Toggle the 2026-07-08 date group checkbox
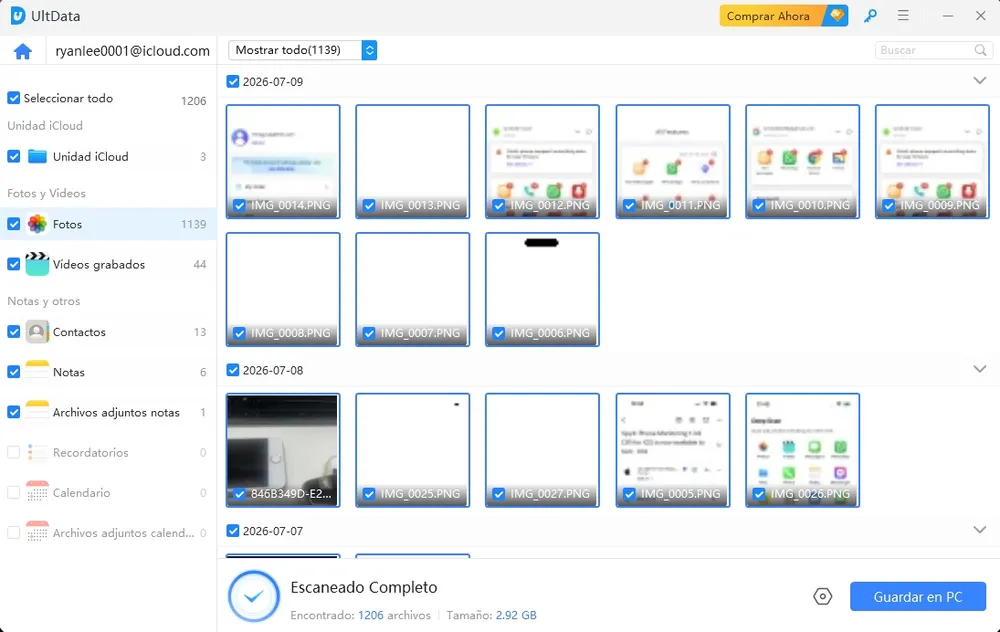1000x632 pixels. (233, 370)
